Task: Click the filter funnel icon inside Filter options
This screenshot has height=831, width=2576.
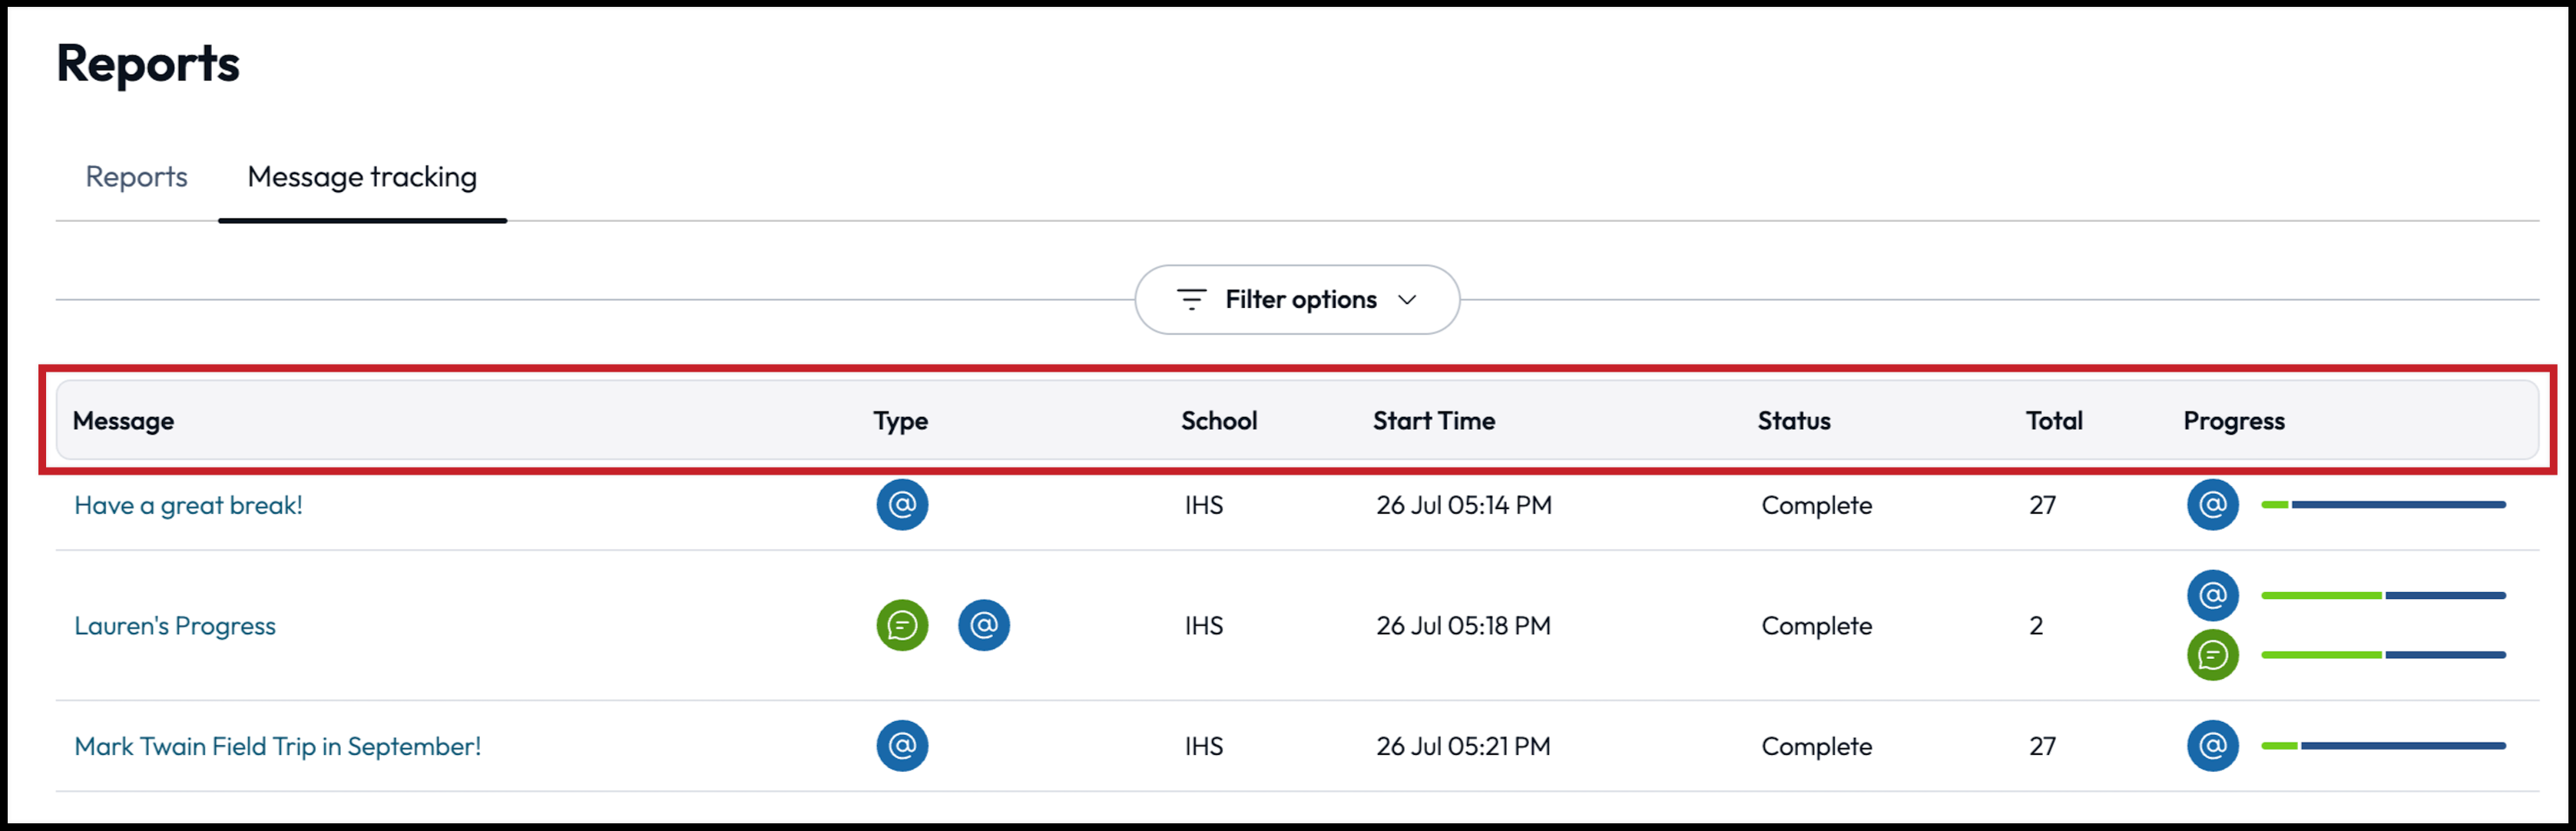Action: tap(1191, 299)
